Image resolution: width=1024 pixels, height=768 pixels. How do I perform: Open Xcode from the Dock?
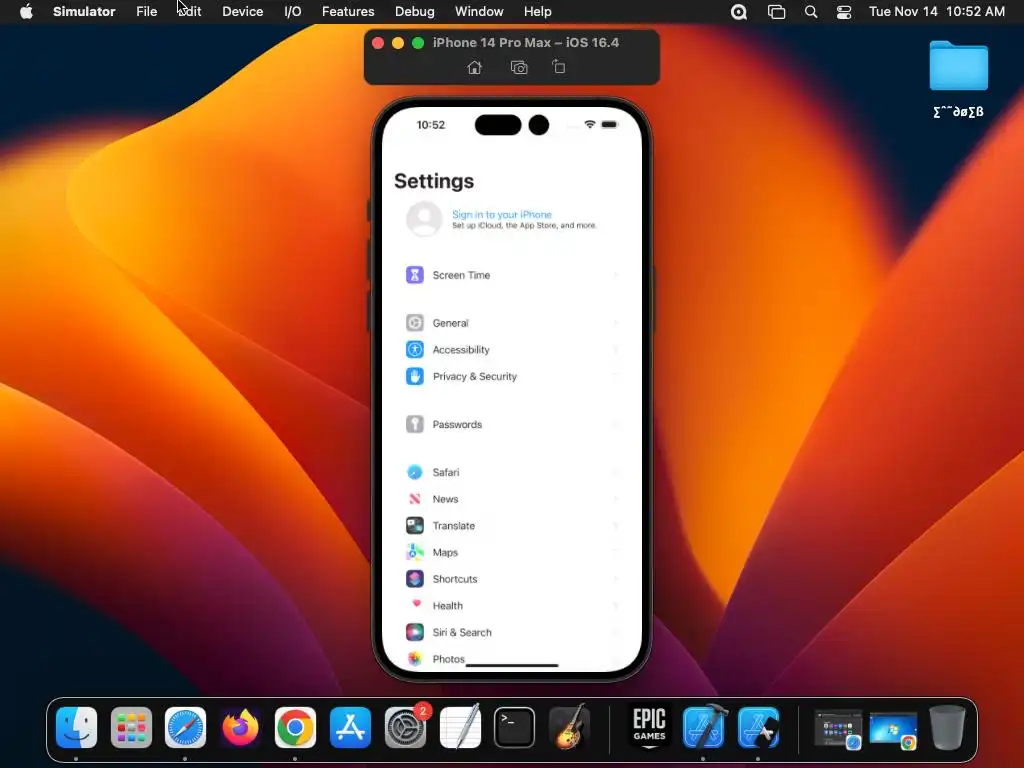[x=704, y=727]
